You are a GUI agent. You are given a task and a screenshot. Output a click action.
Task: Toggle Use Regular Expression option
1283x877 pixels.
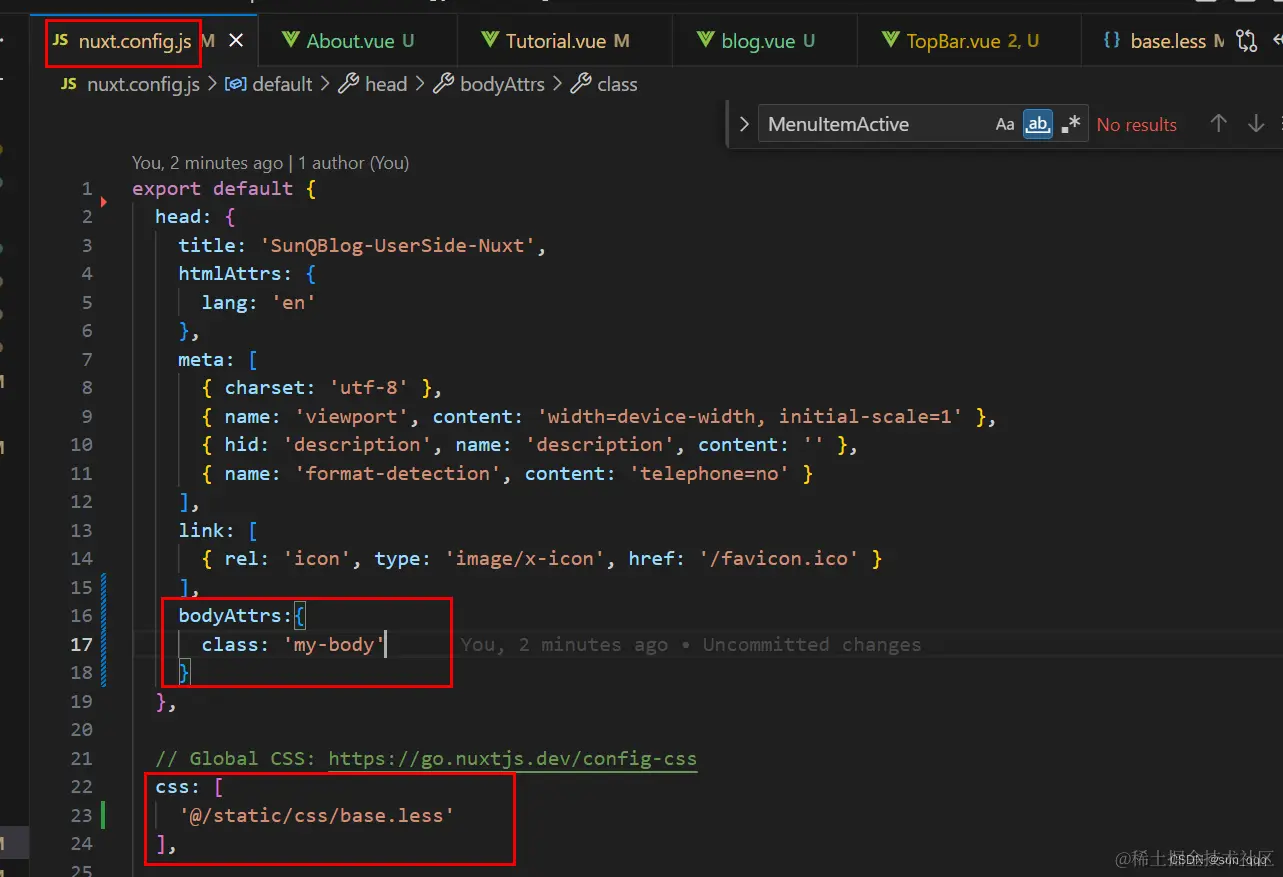pyautogui.click(x=1071, y=125)
